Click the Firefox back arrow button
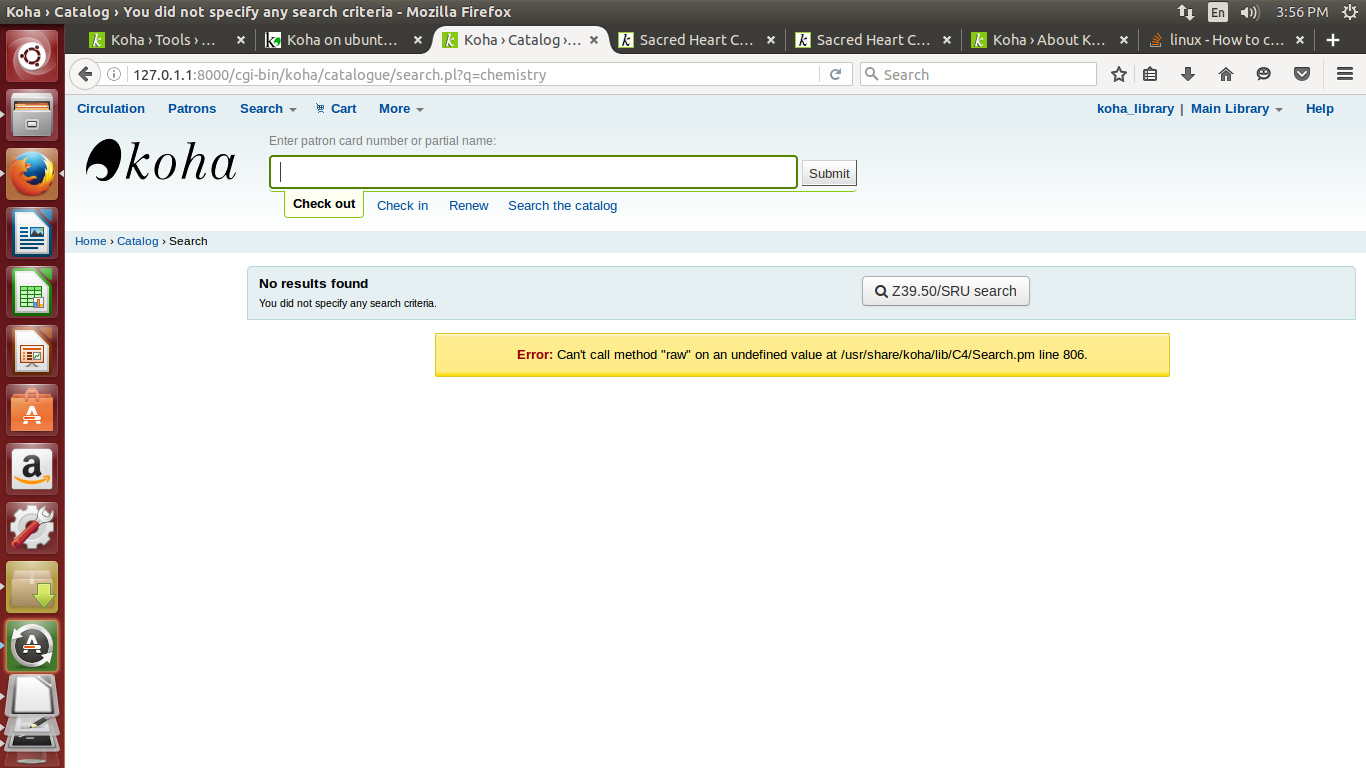Image resolution: width=1366 pixels, height=768 pixels. (85, 74)
